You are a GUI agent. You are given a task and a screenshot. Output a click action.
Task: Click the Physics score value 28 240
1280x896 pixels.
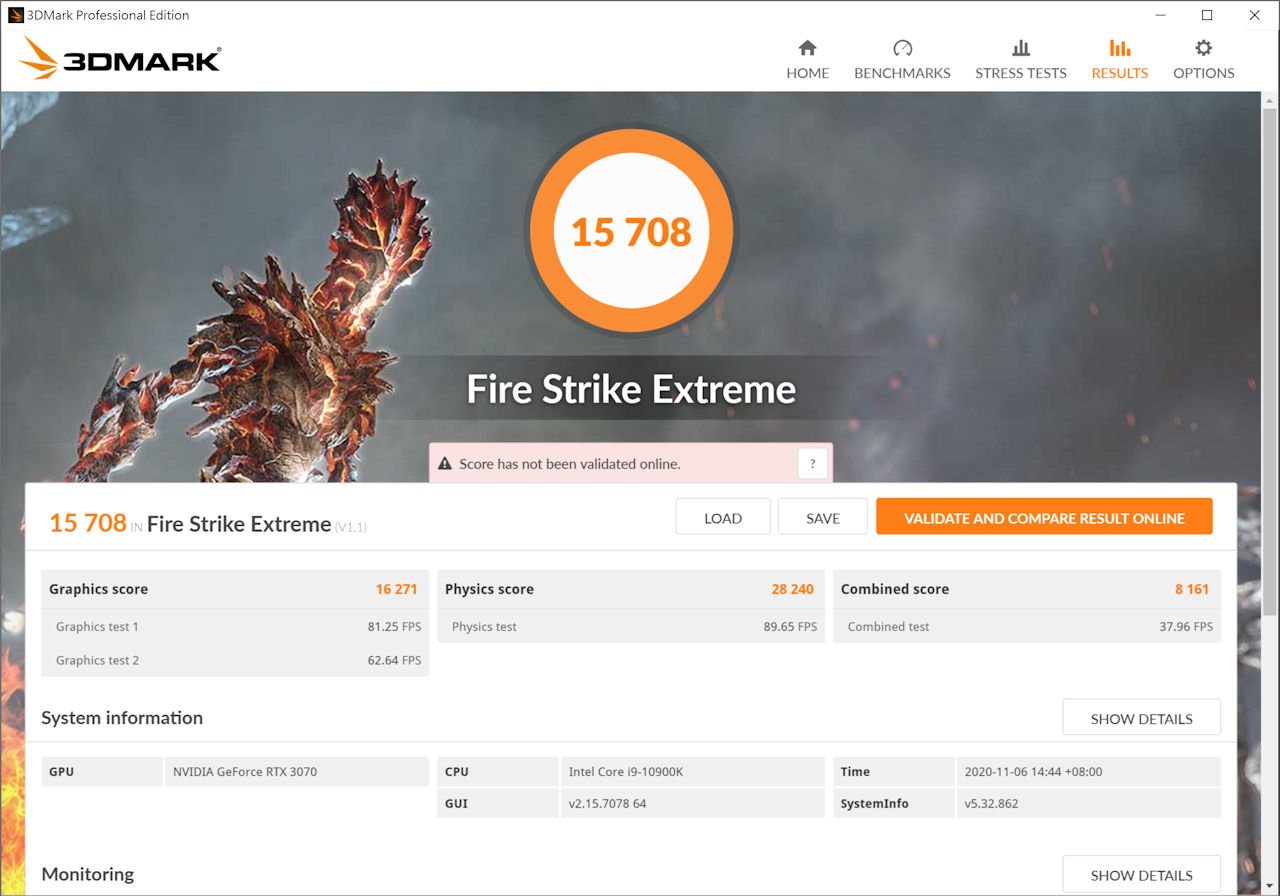click(792, 589)
